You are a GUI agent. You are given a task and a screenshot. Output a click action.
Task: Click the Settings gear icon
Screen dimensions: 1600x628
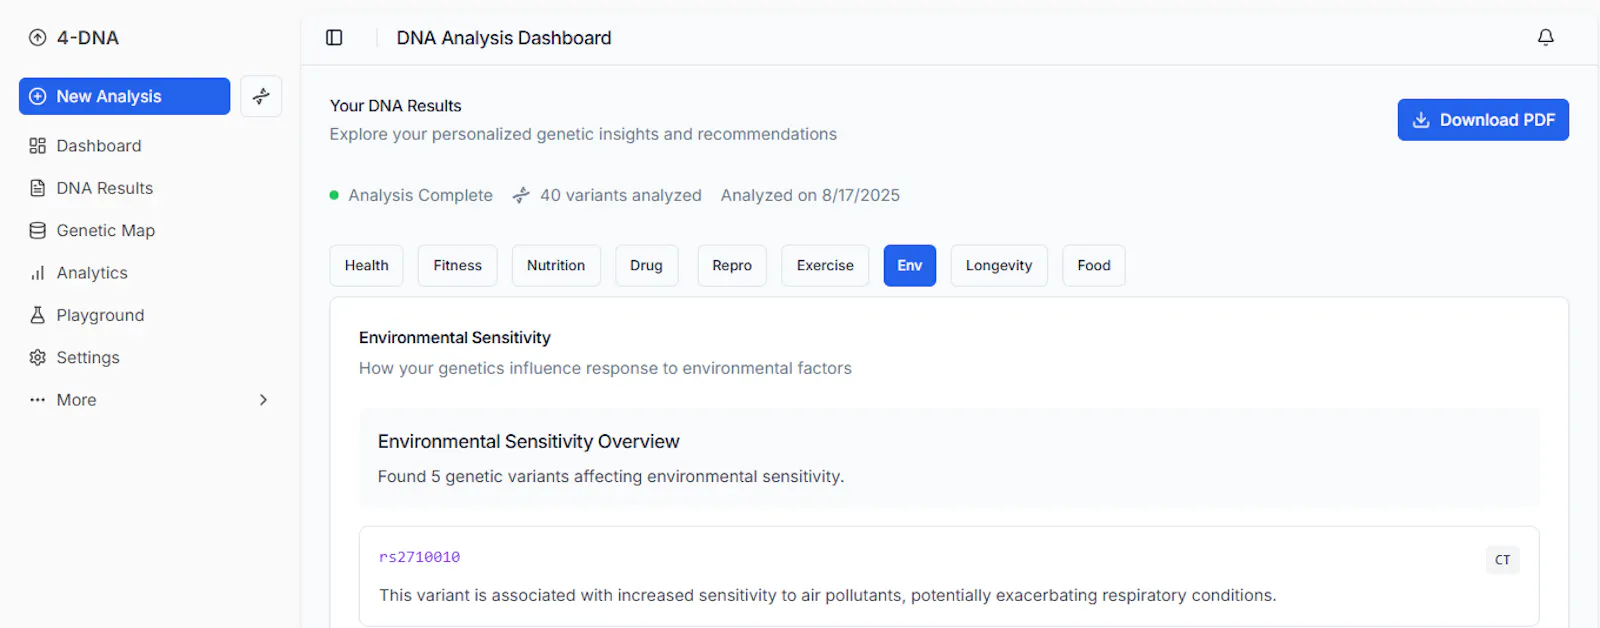[38, 357]
